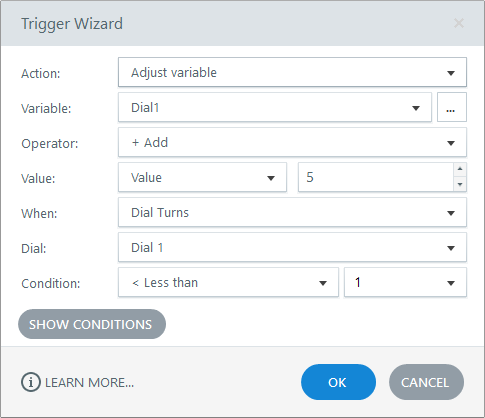The image size is (485, 418).
Task: Expand the Value type dropdown
Action: click(202, 177)
